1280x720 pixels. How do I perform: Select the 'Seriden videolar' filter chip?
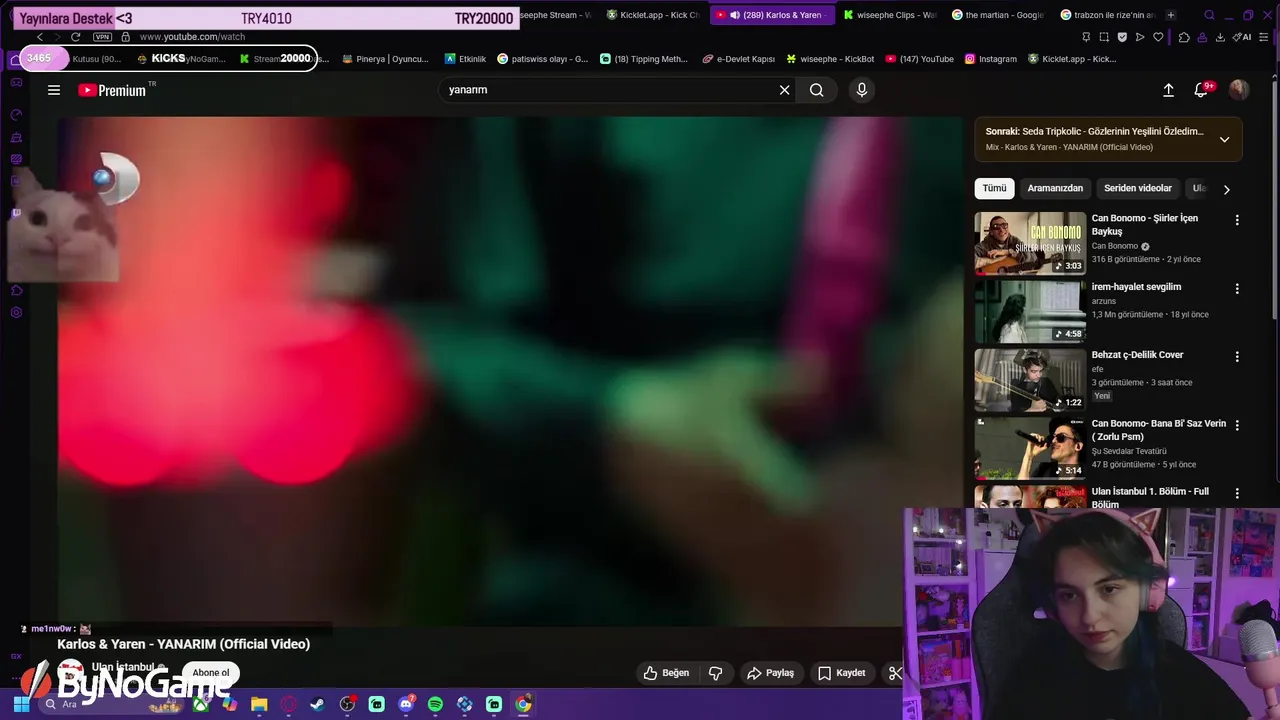1138,188
